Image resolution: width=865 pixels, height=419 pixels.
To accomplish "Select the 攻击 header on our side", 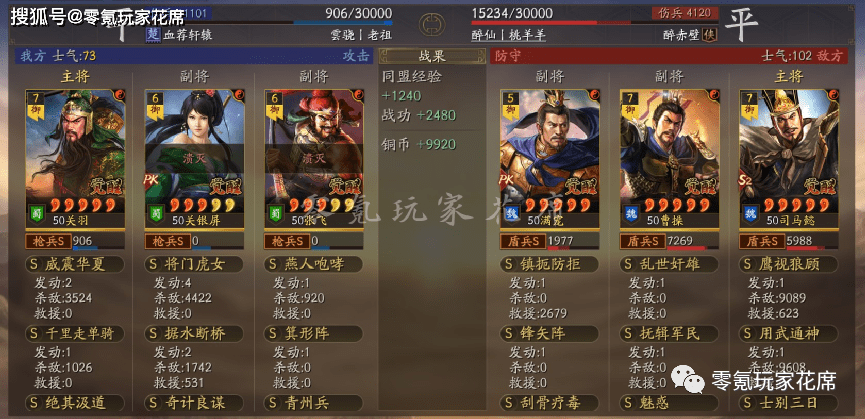I will click(x=356, y=56).
